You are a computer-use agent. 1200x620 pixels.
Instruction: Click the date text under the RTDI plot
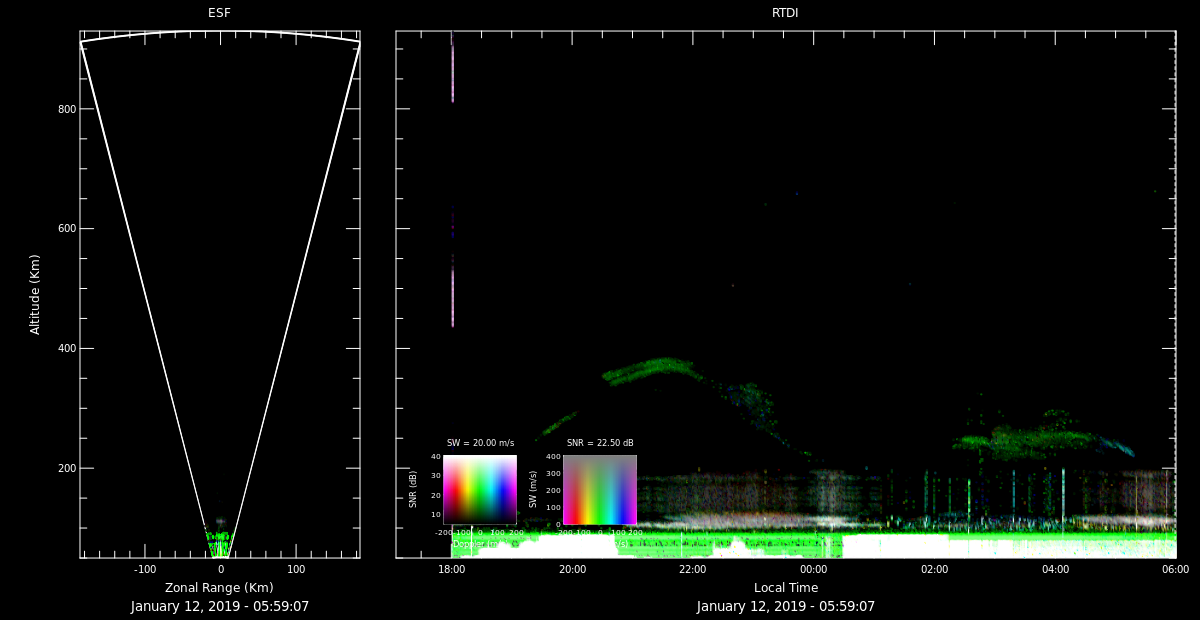click(785, 606)
